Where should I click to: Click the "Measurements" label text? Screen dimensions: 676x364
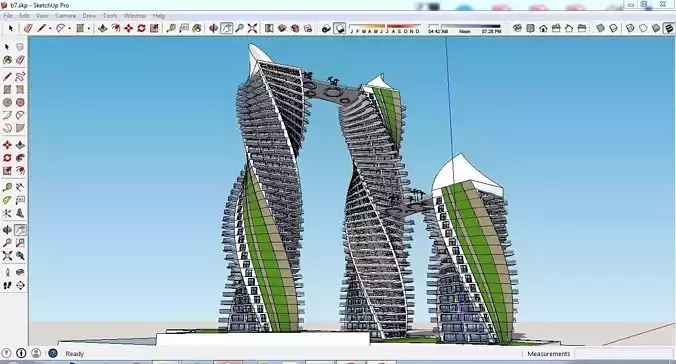548,354
